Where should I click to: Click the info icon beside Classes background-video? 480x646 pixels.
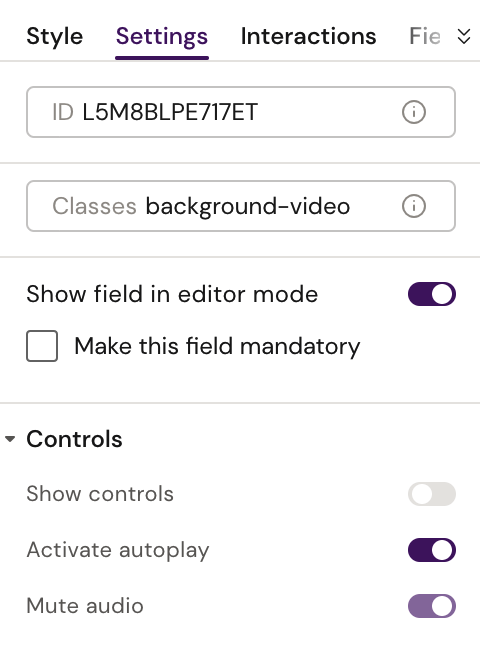(414, 206)
